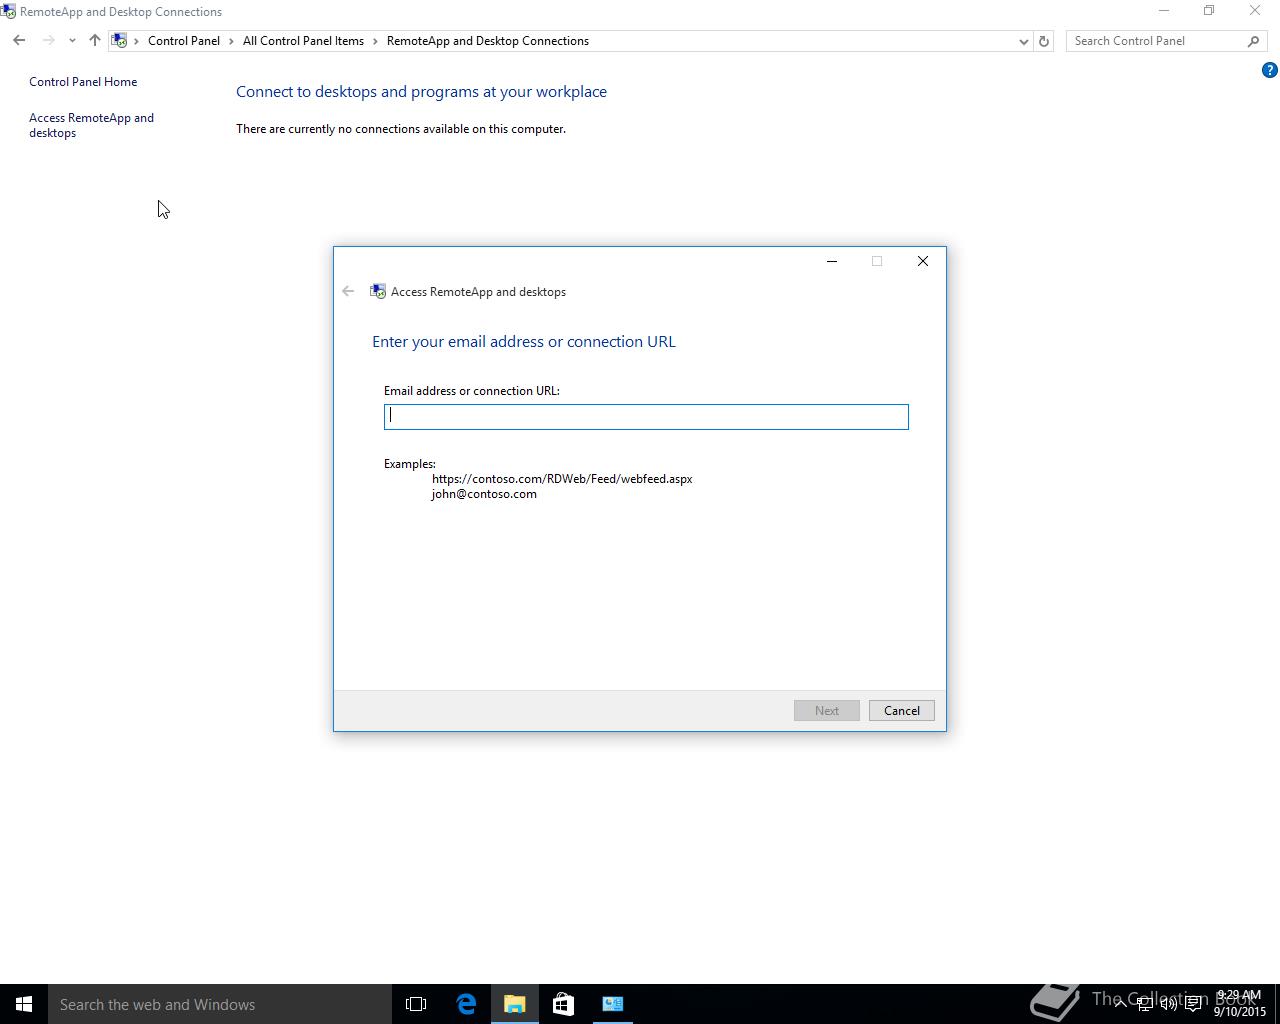Viewport: 1280px width, 1024px height.
Task: Click the Enter your email address heading
Action: [x=524, y=342]
